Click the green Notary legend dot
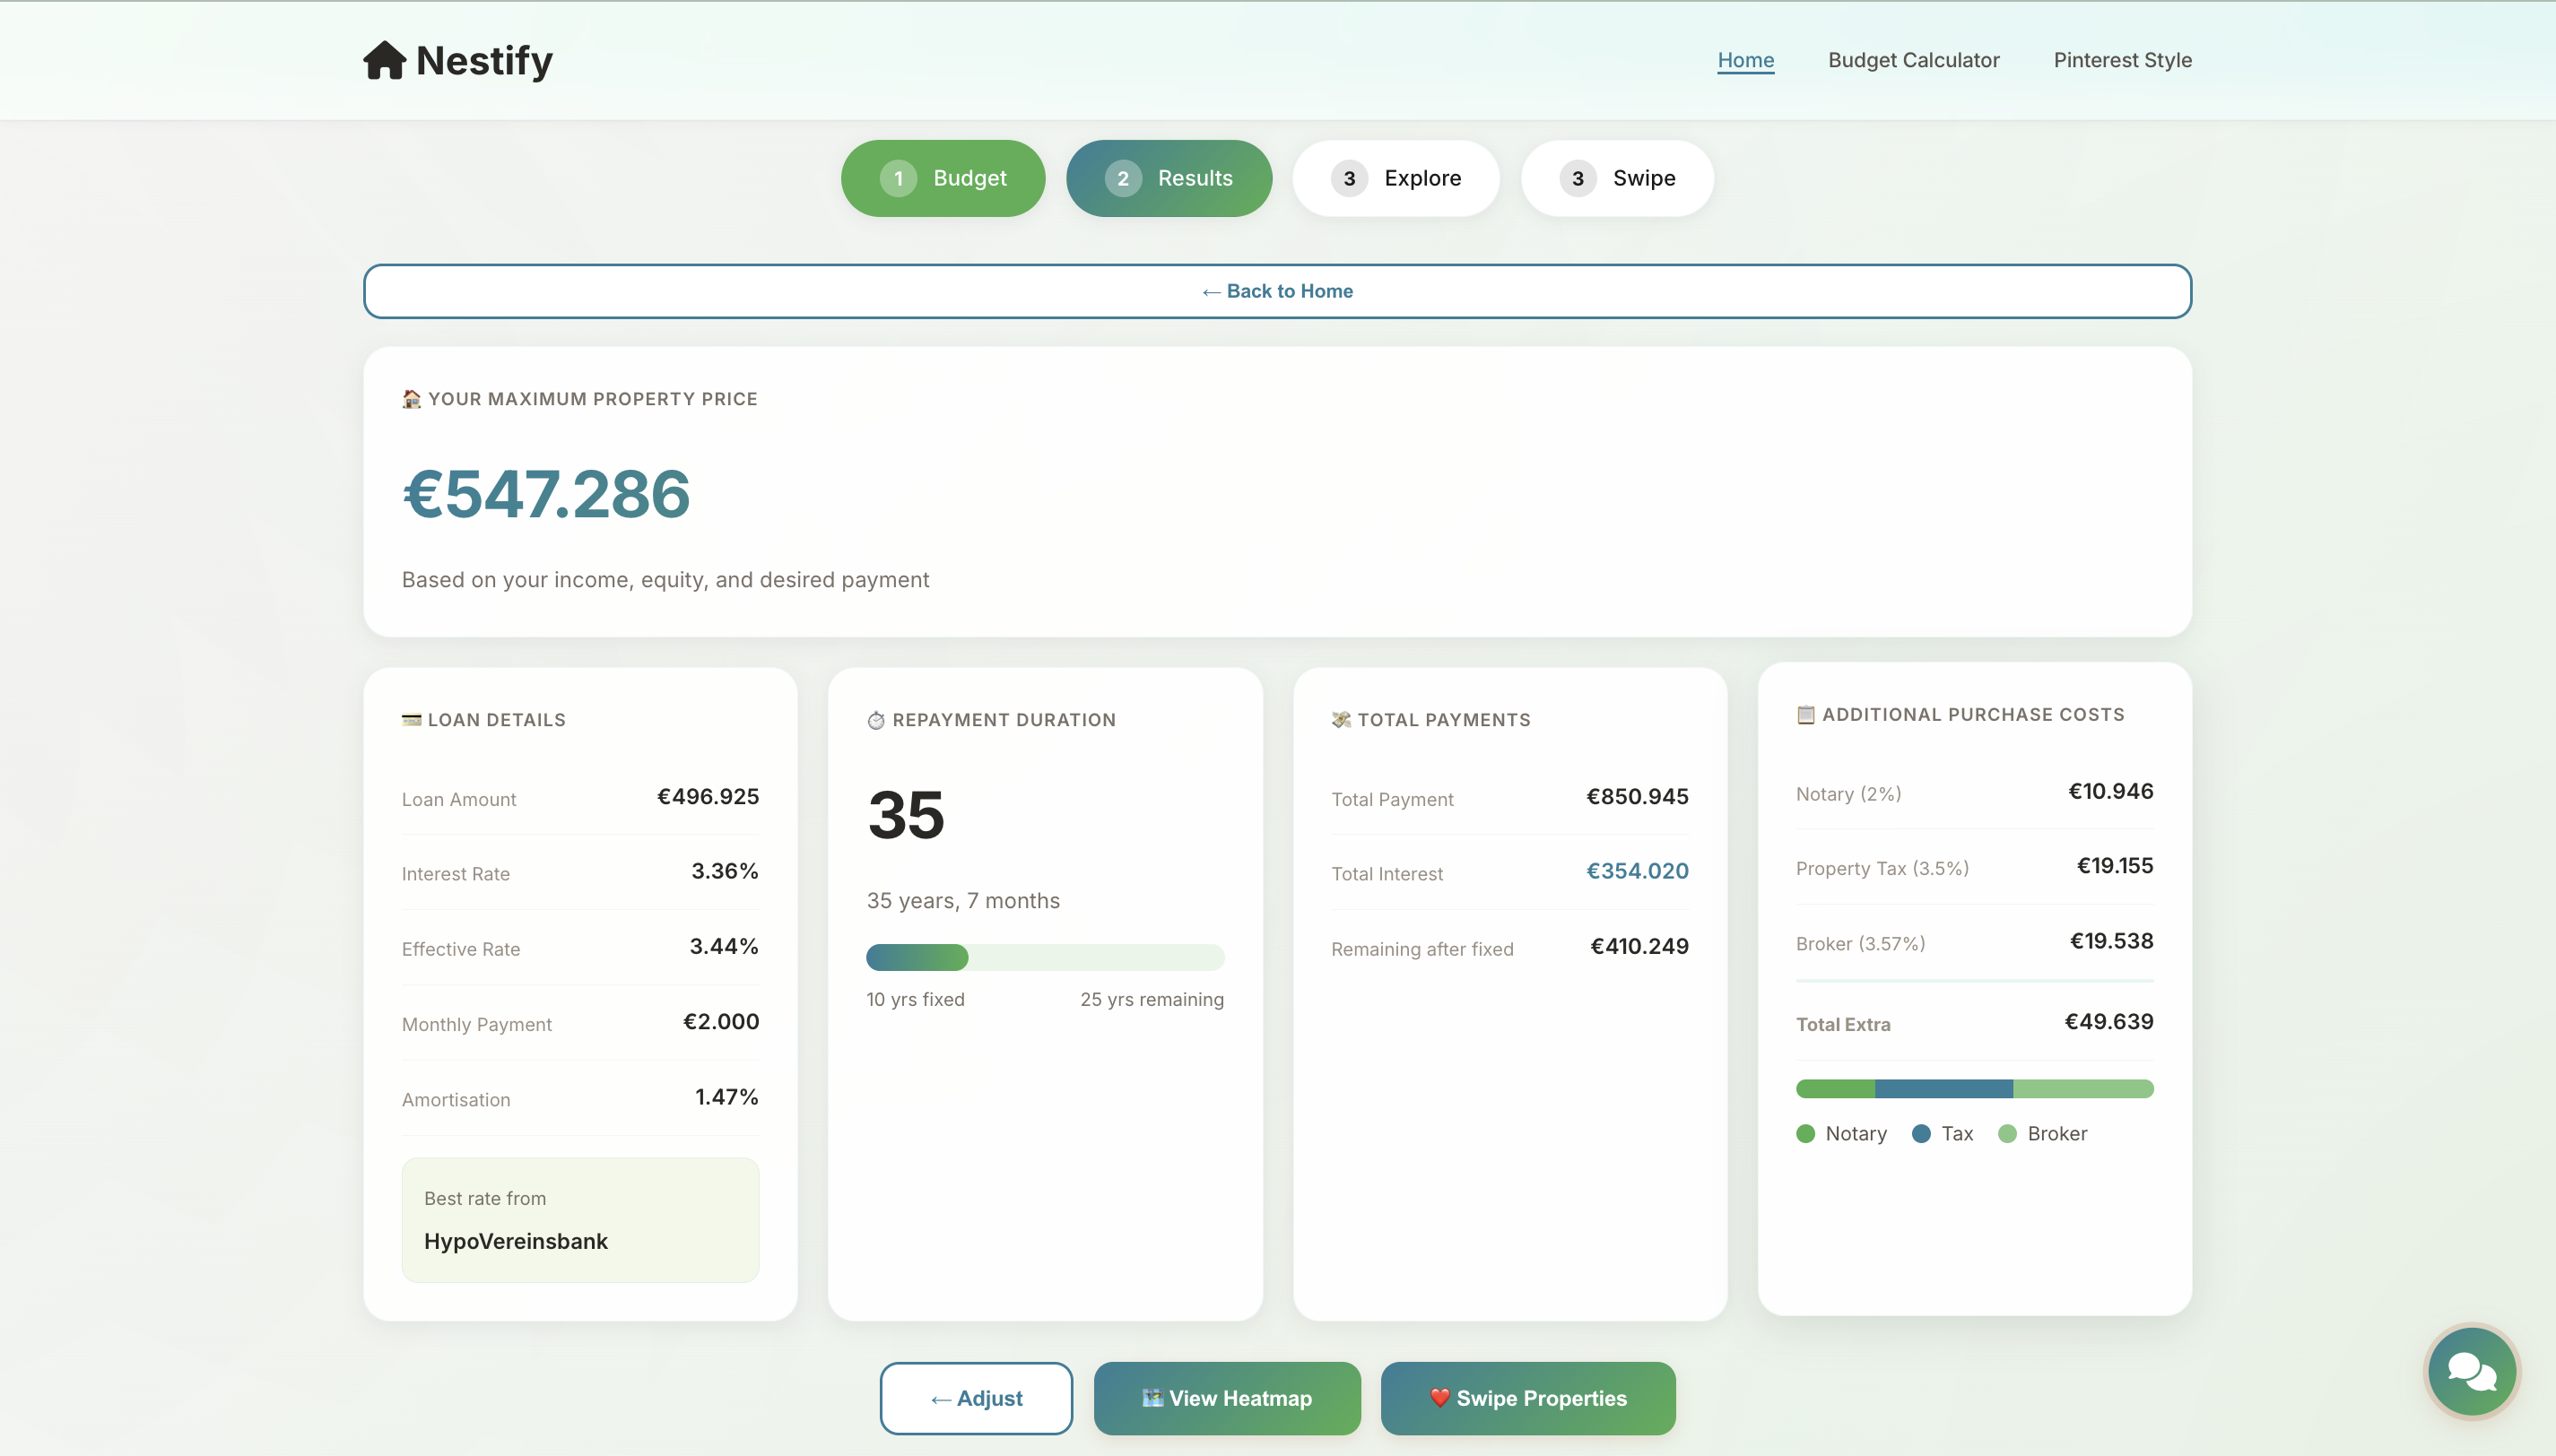 coord(1805,1134)
